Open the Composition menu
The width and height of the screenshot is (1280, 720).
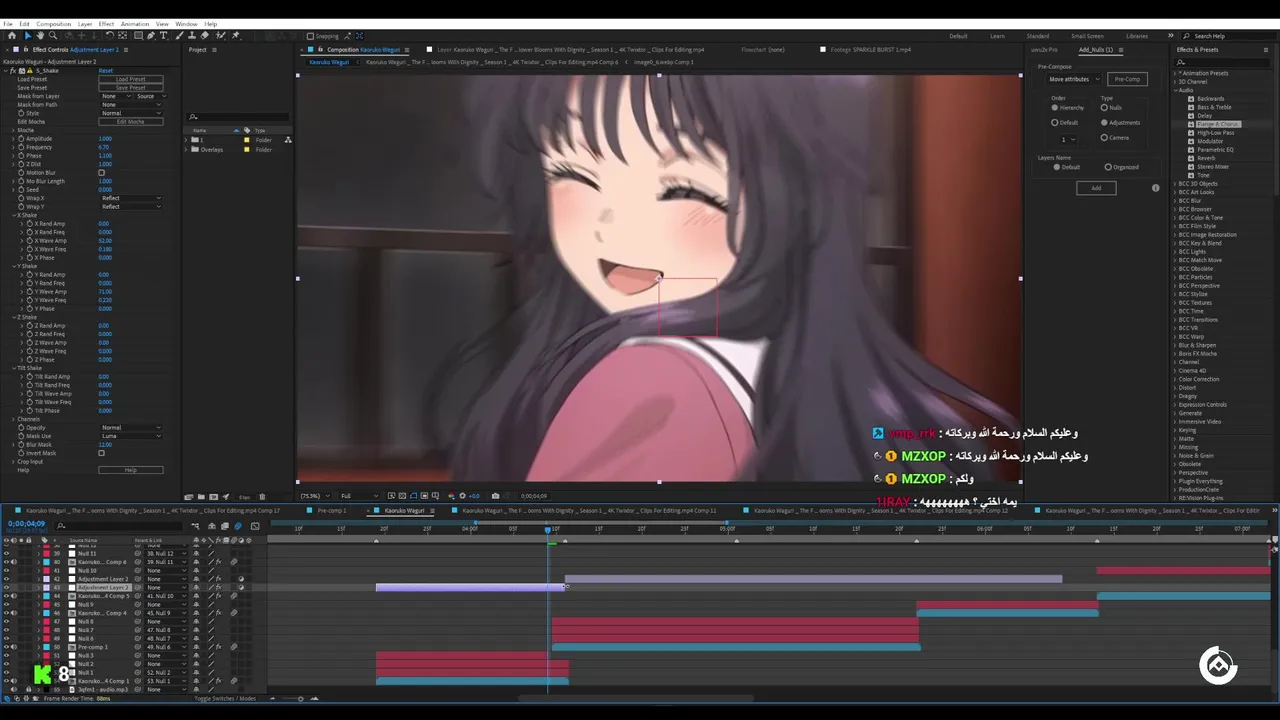54,24
